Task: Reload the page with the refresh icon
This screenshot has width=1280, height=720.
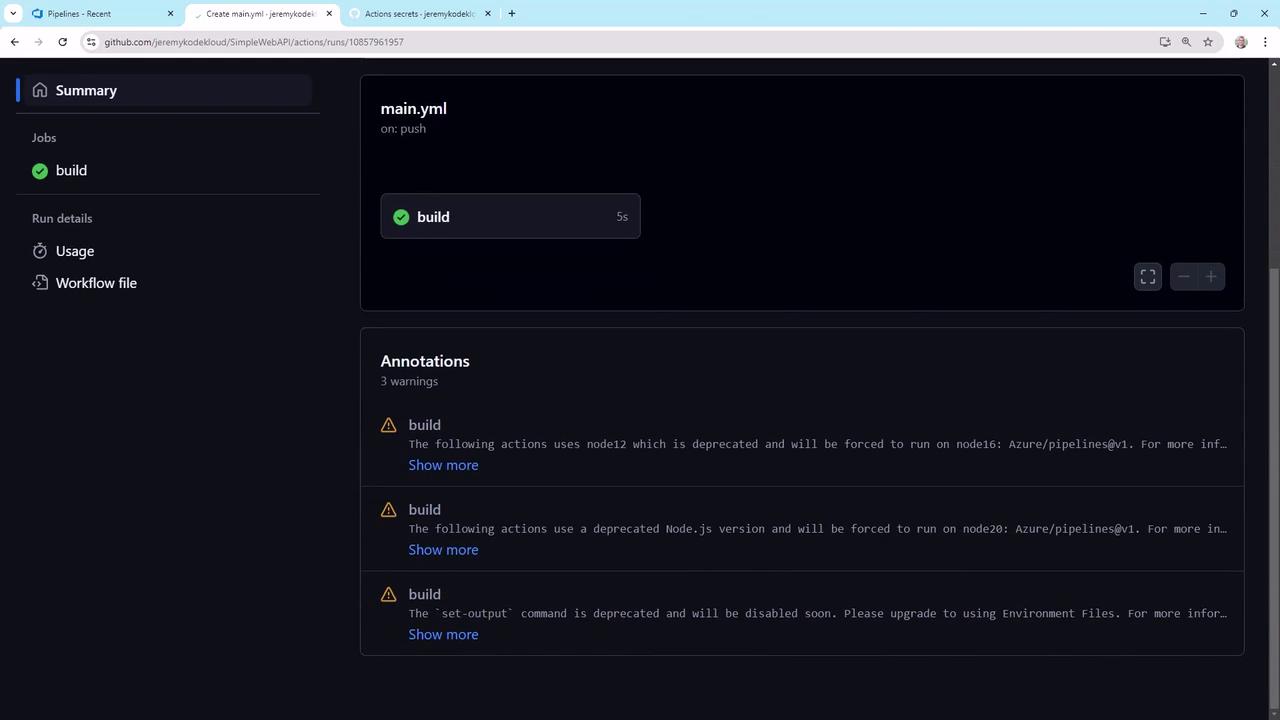Action: coord(62,42)
